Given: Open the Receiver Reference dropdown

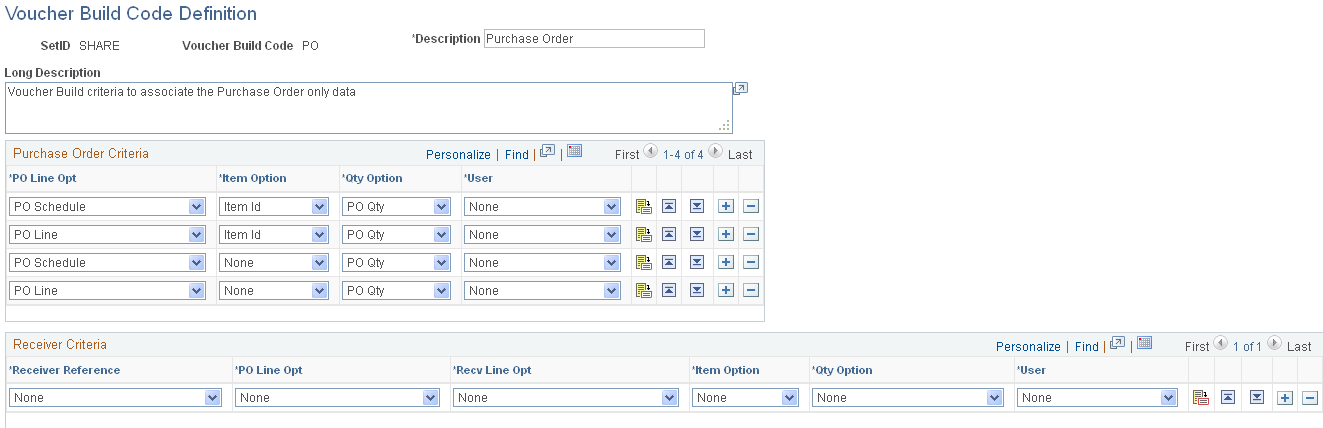Looking at the screenshot, I should [x=115, y=398].
